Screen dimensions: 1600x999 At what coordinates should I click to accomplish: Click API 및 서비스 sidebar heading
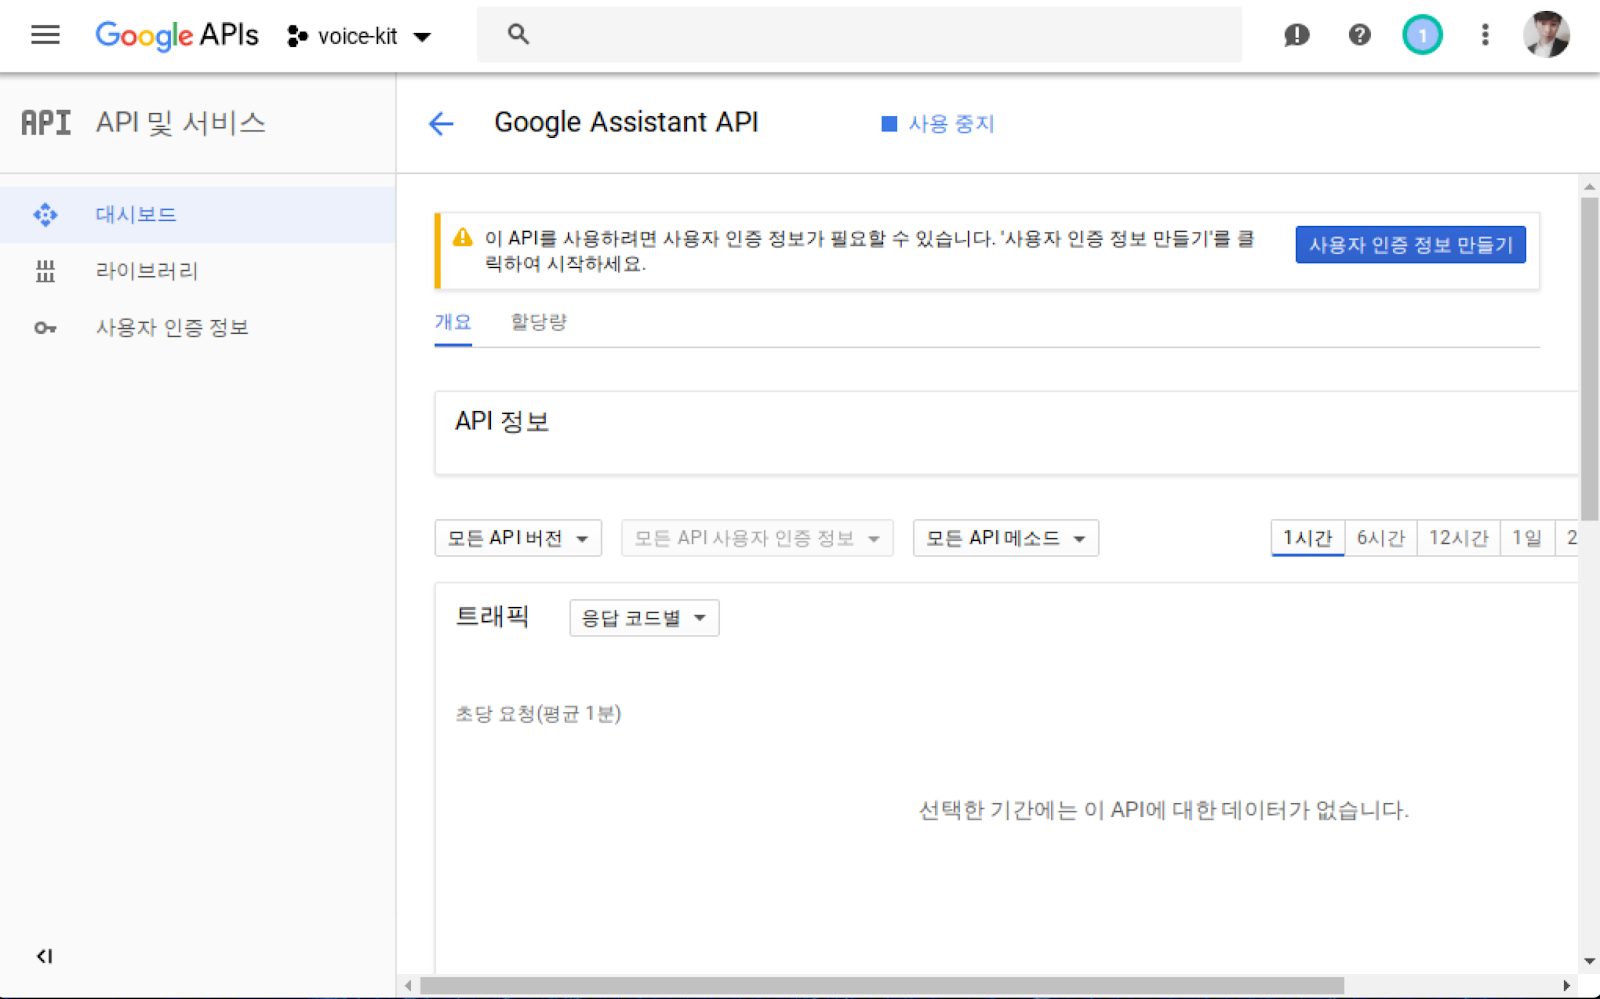point(181,122)
